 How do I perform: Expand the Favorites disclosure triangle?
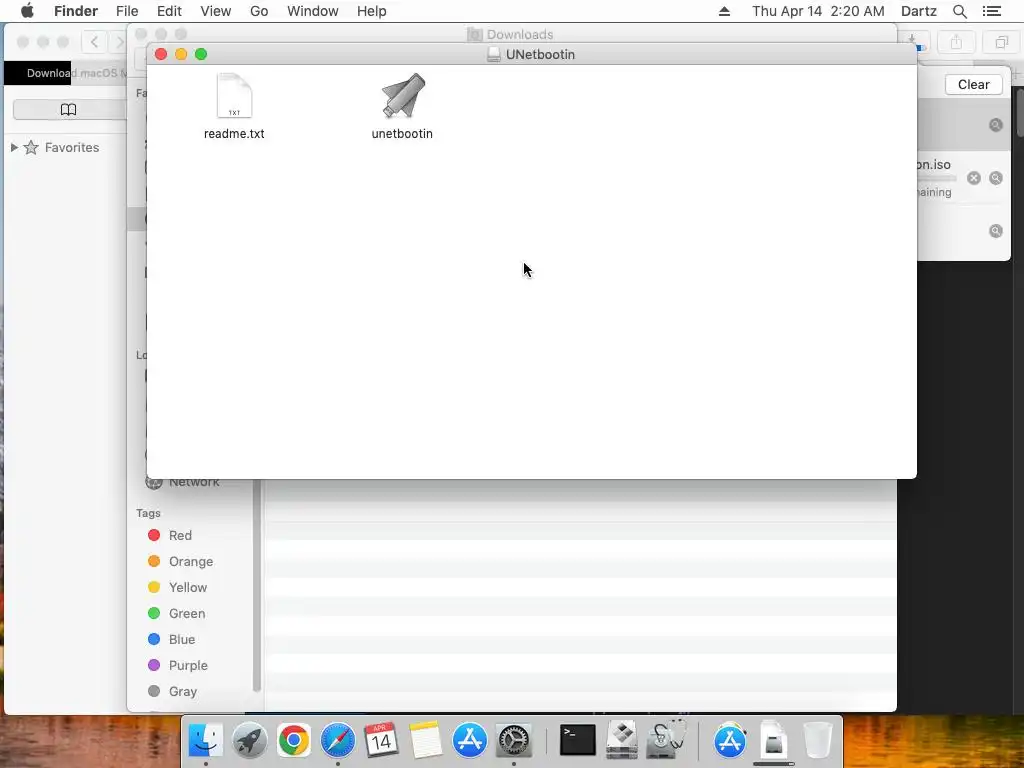[x=14, y=148]
